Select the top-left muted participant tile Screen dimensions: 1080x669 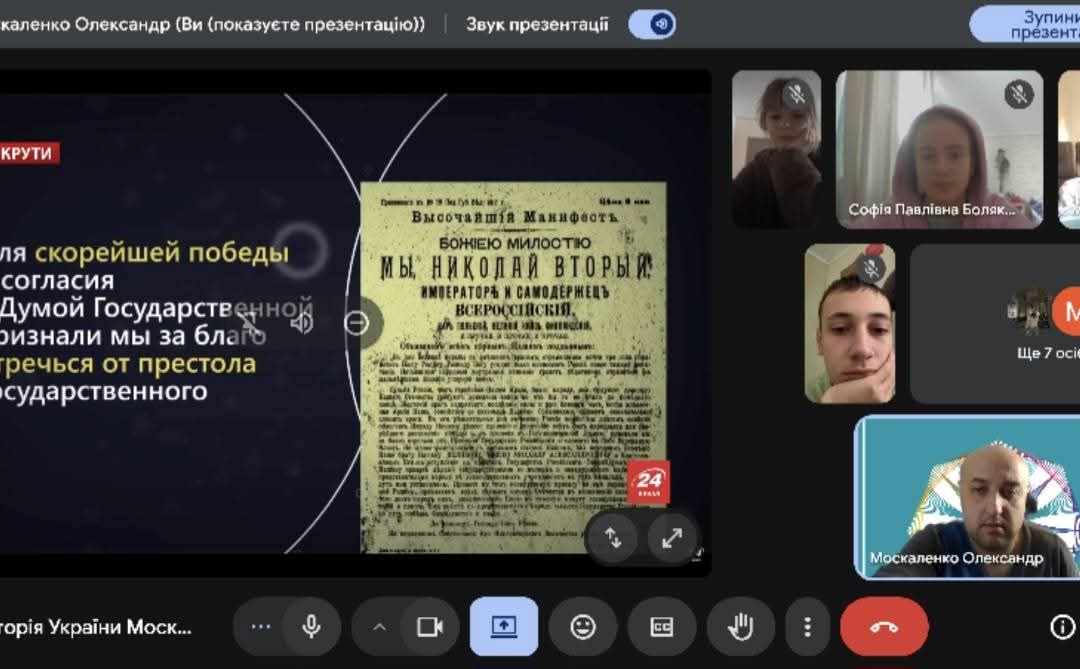tap(776, 149)
